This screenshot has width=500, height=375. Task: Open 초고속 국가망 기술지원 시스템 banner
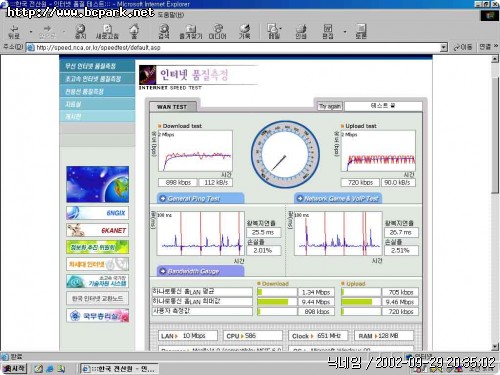[x=97, y=281]
